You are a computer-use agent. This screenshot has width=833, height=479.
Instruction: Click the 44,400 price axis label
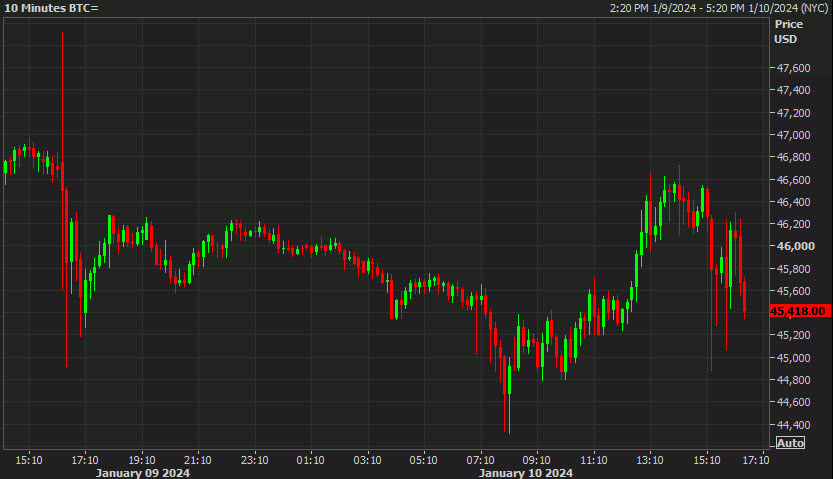pos(793,425)
